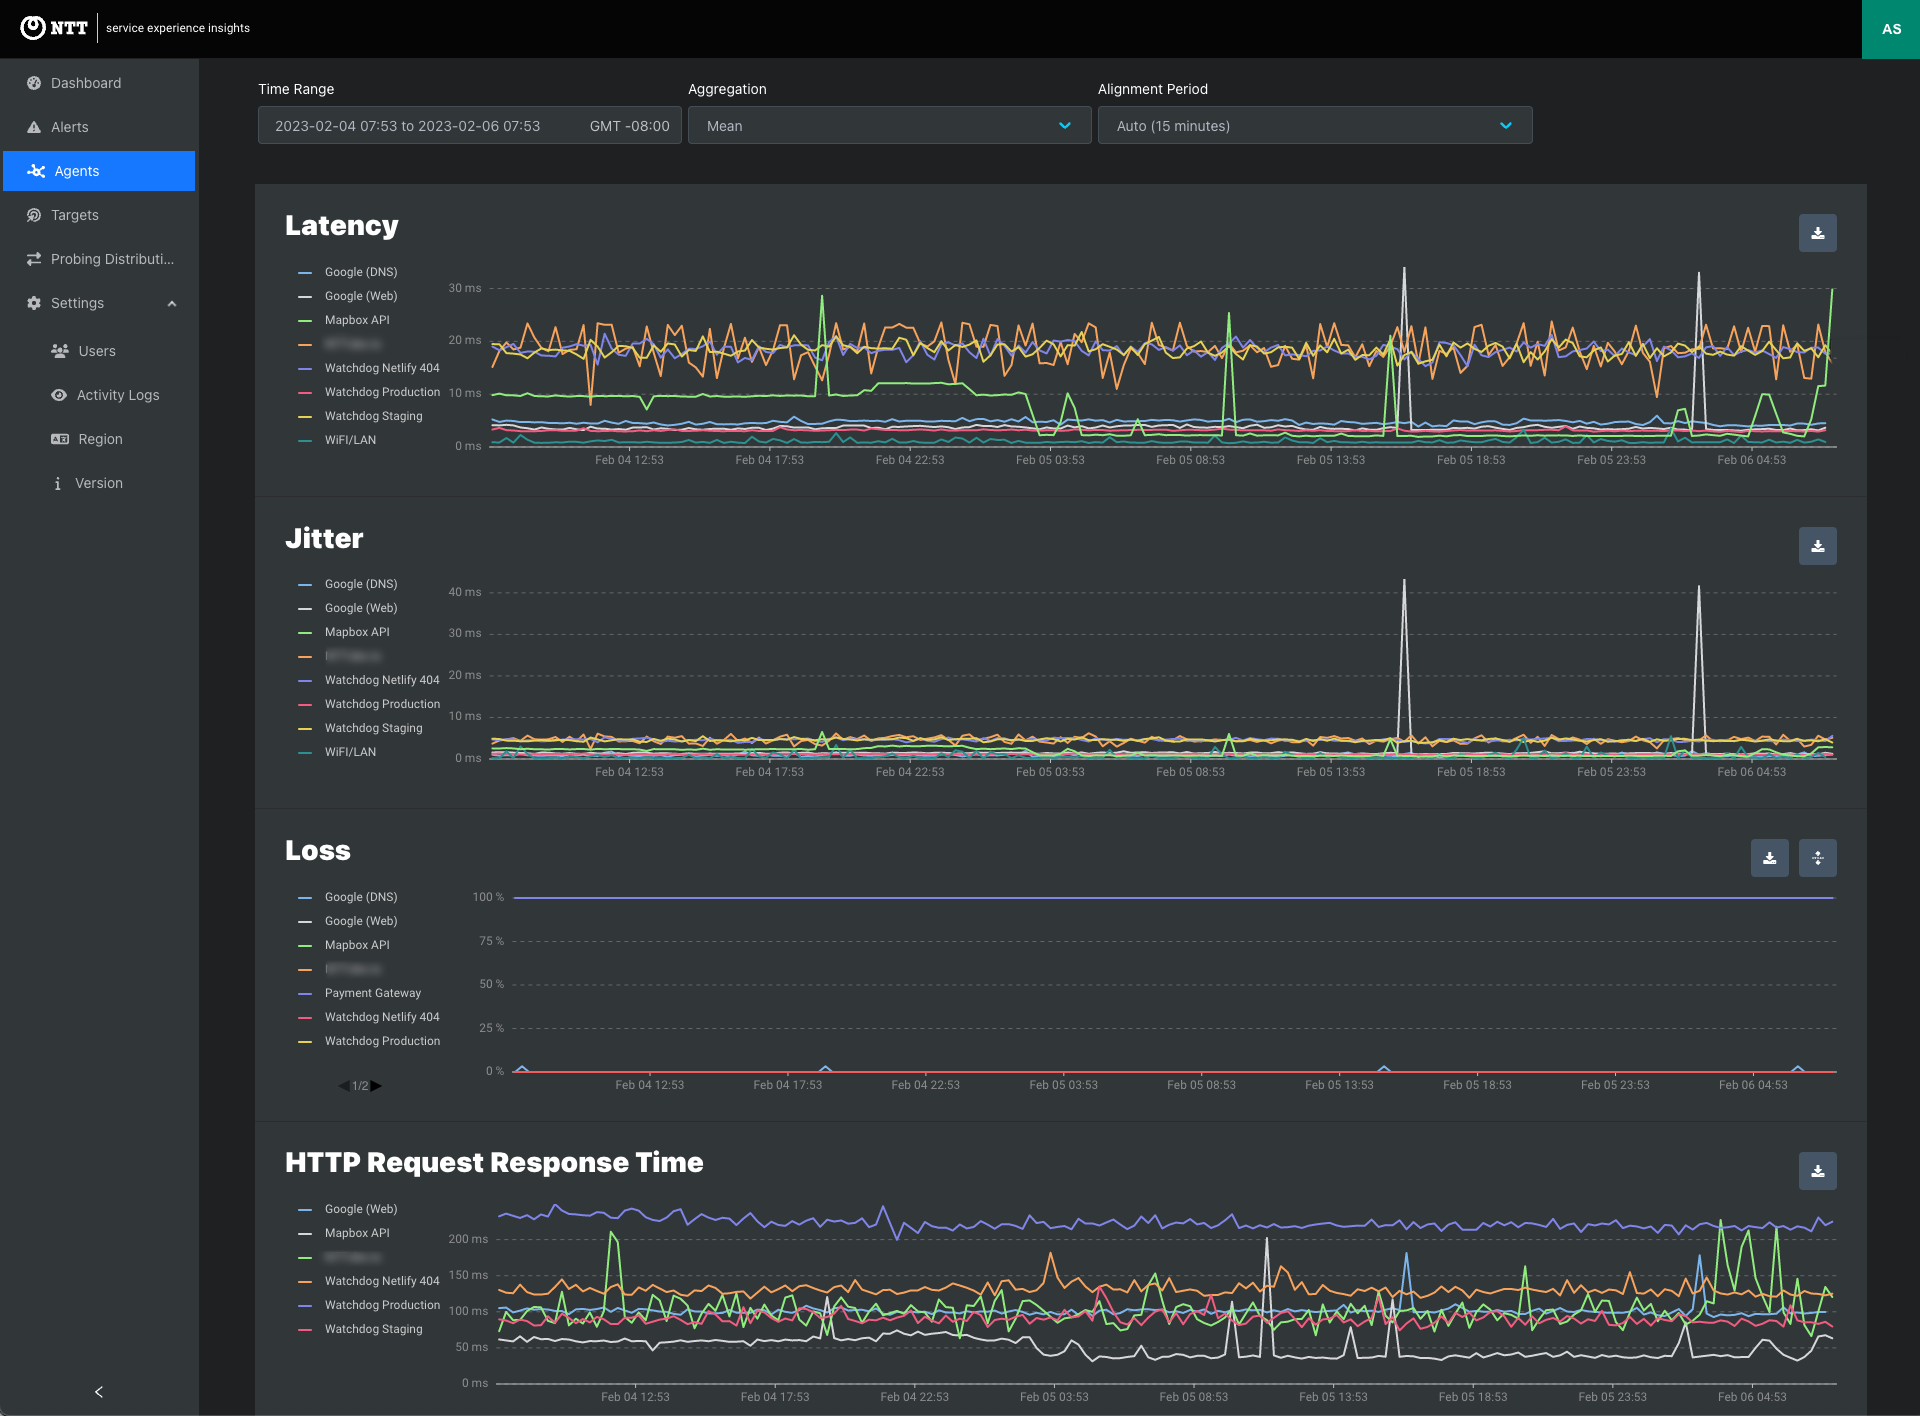Toggle Google (DNS) series in Loss legend
The width and height of the screenshot is (1920, 1416).
tap(348, 897)
